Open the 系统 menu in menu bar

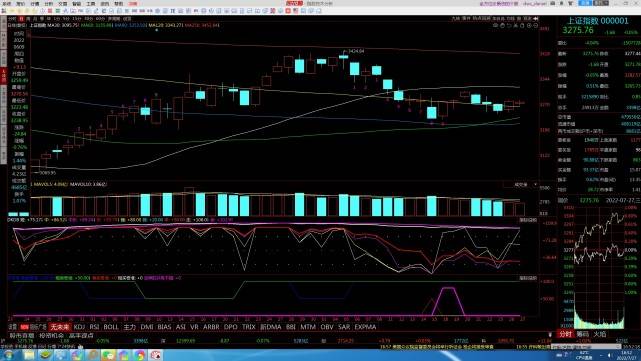pos(7,3)
